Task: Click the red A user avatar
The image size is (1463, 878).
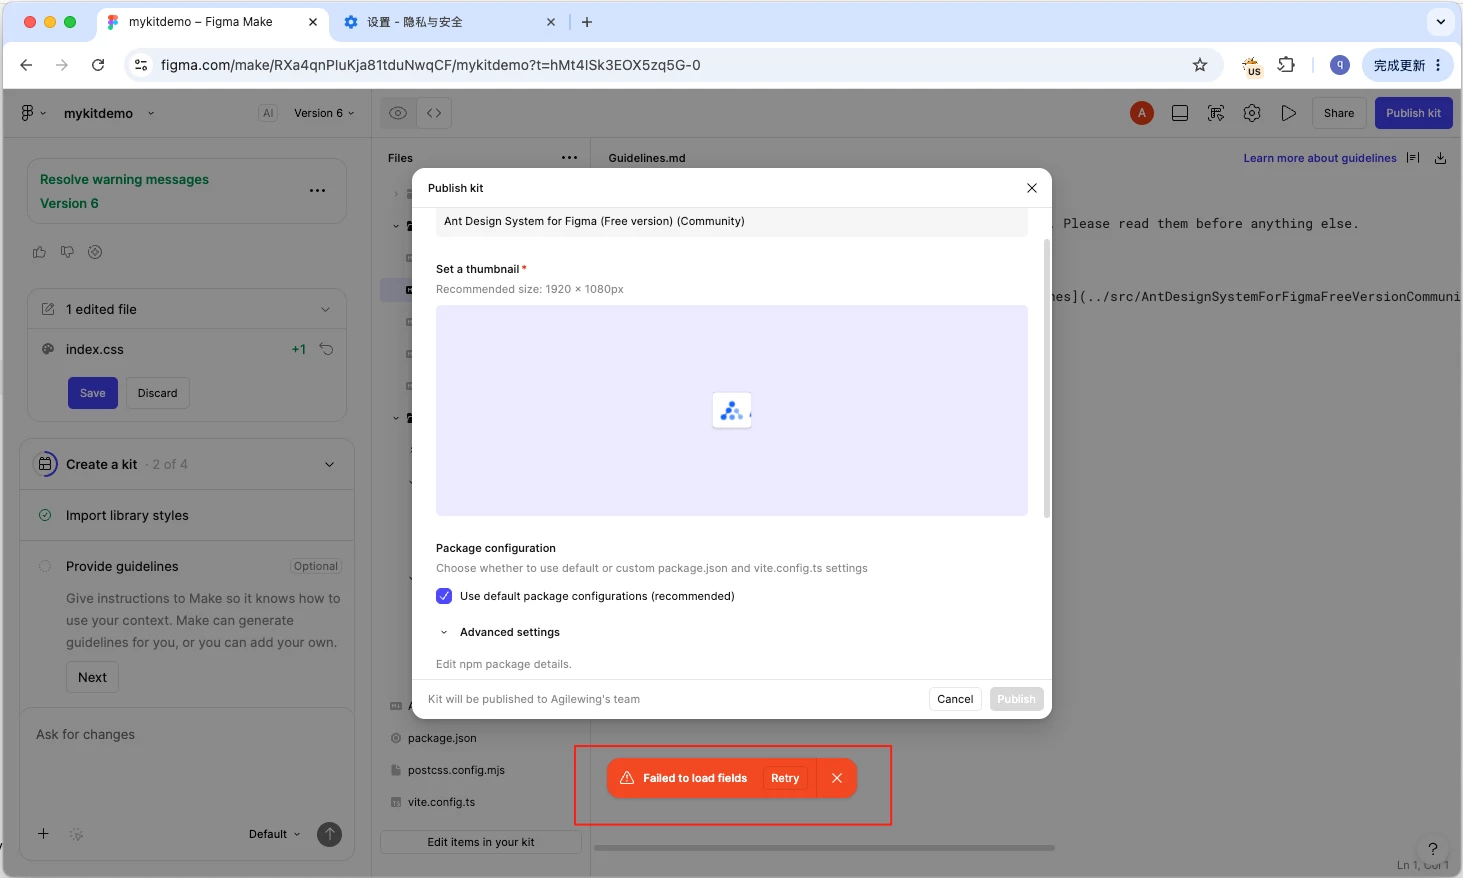Action: 1142,113
